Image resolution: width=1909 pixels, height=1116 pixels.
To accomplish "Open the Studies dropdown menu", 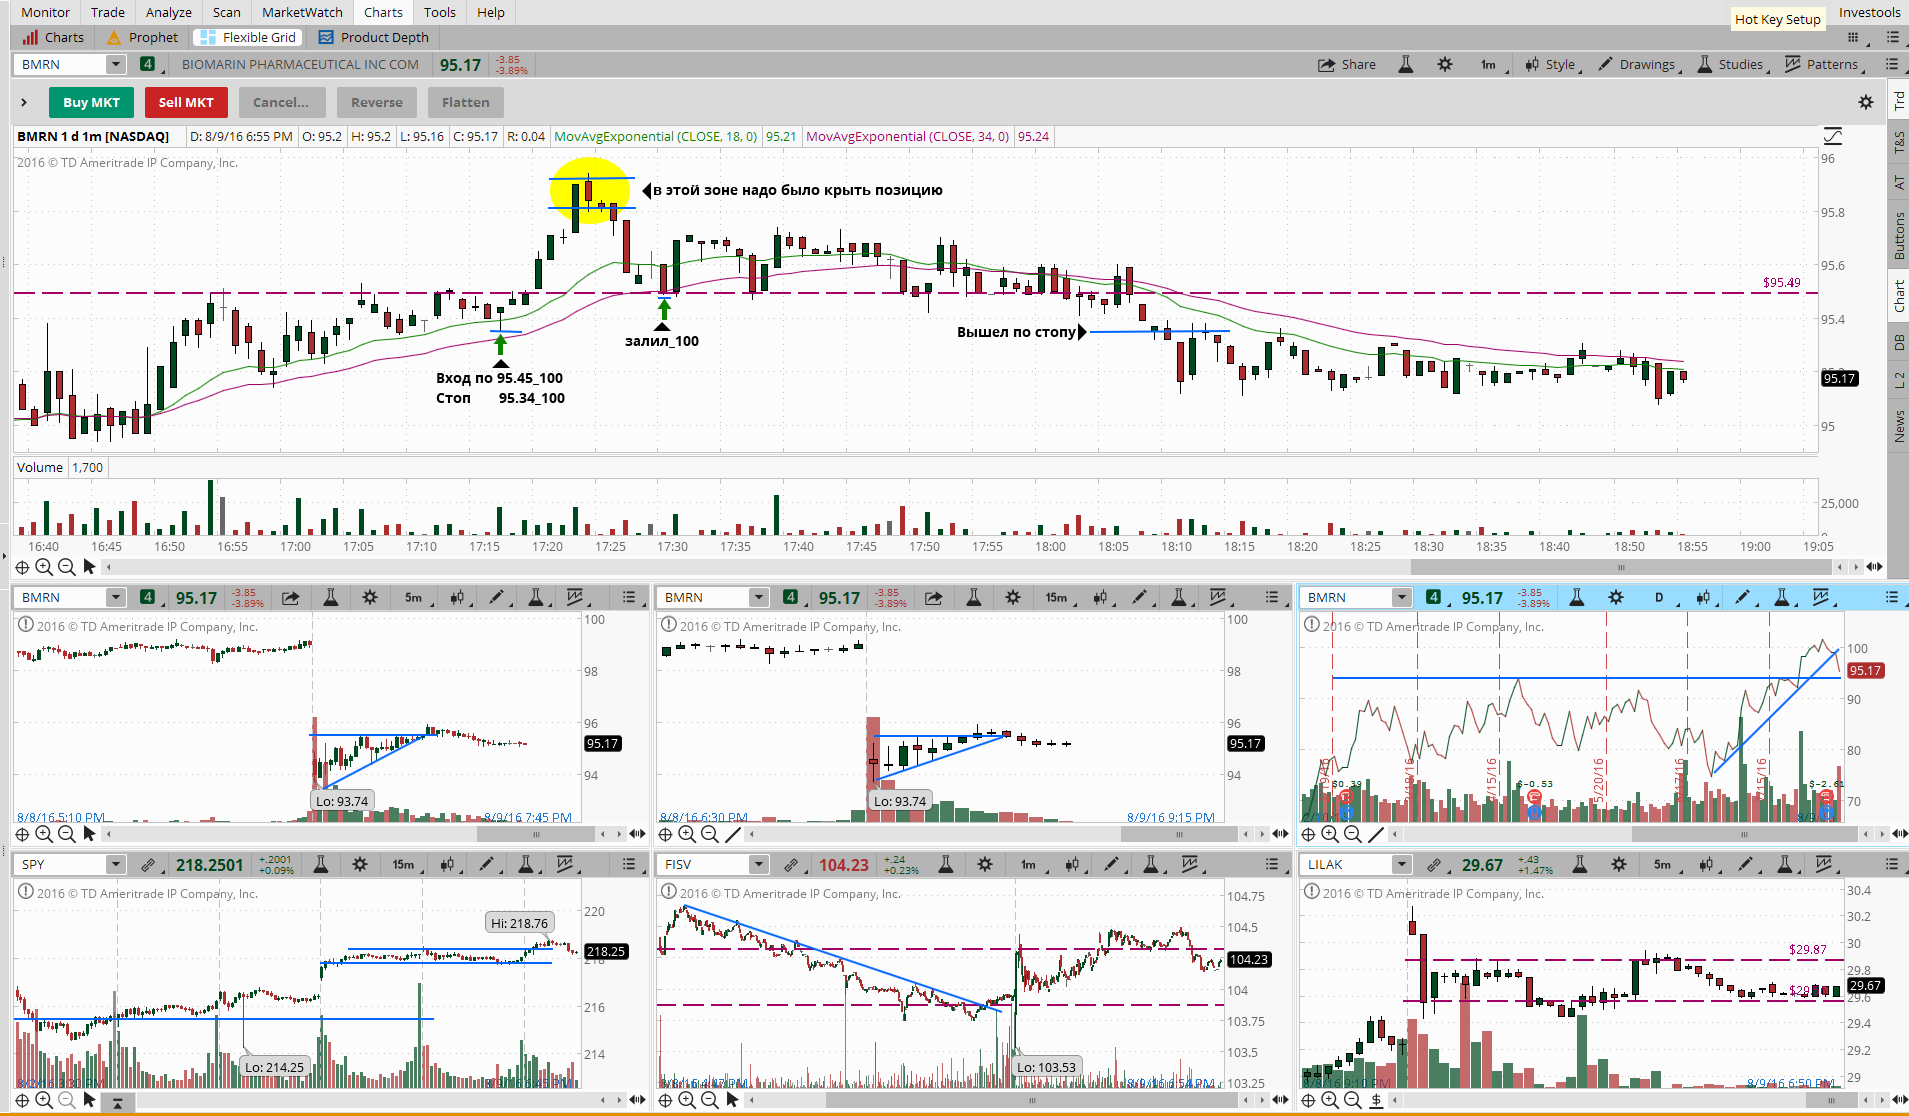I will (1733, 64).
